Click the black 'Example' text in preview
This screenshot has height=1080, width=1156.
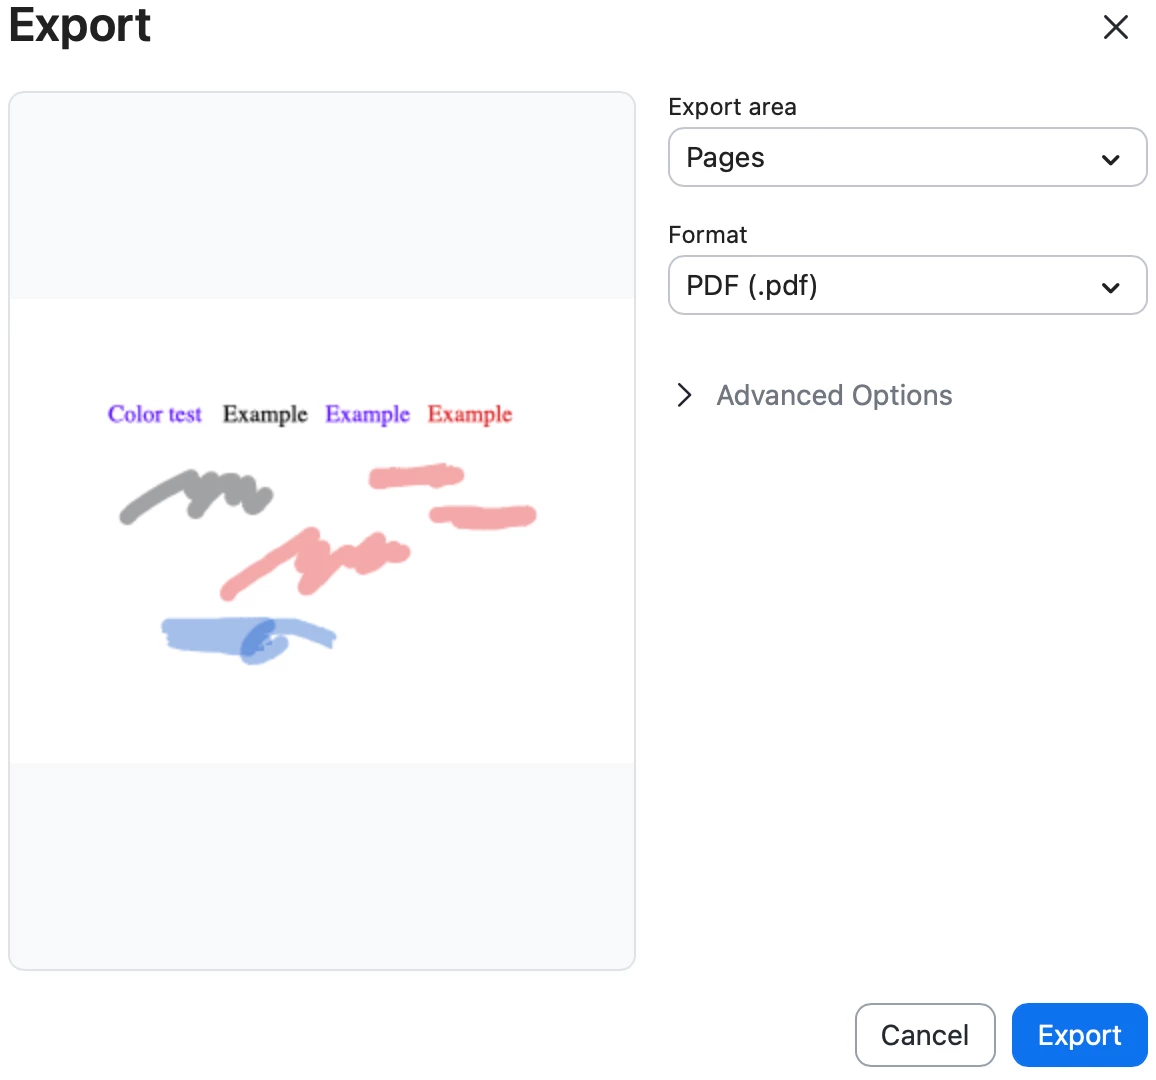click(265, 414)
